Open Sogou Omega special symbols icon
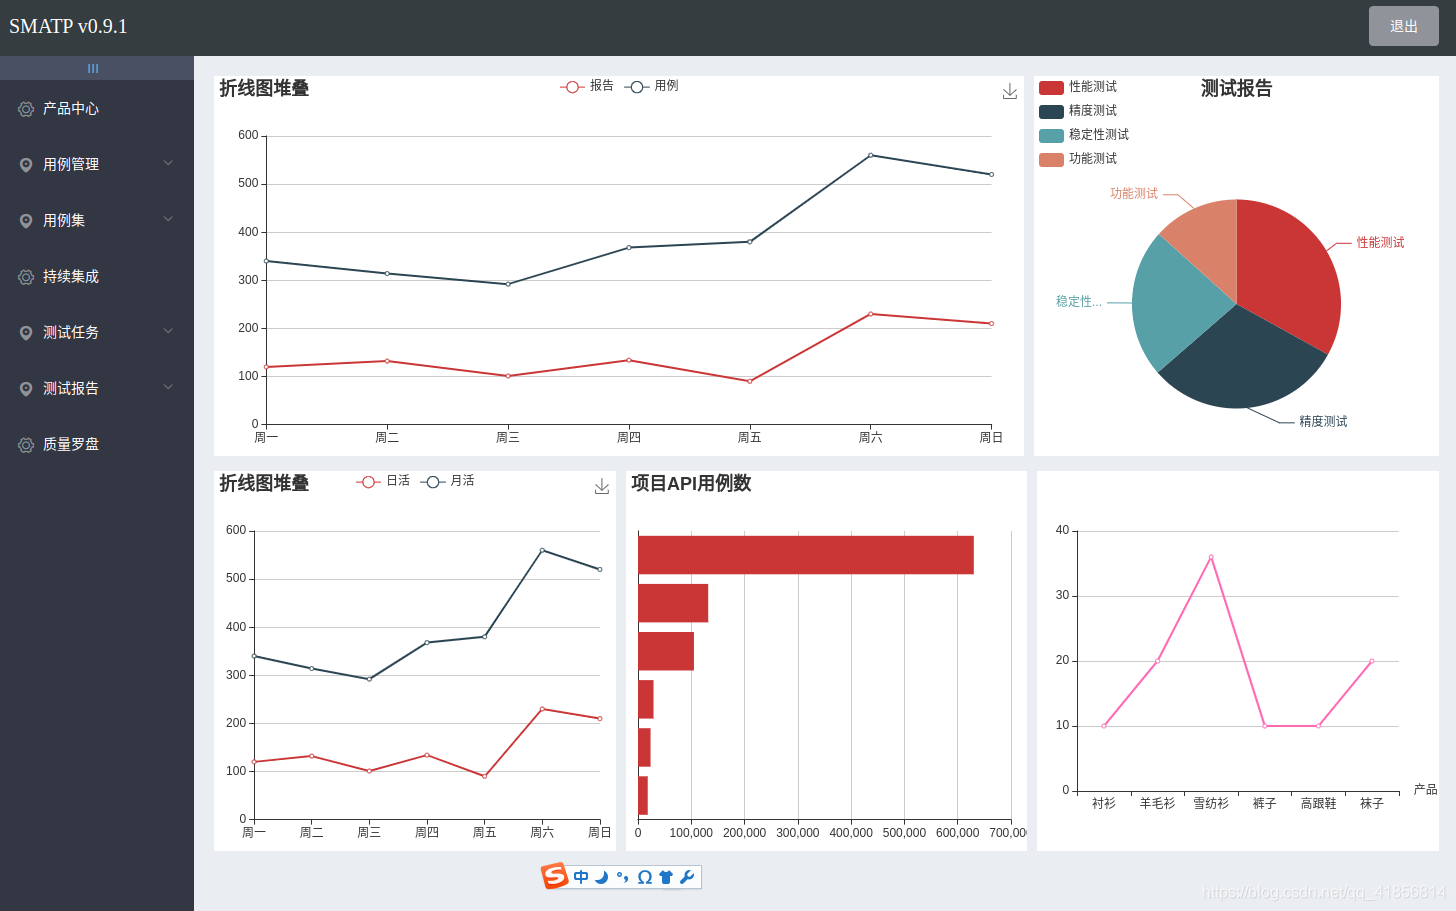This screenshot has height=911, width=1456. 645,877
